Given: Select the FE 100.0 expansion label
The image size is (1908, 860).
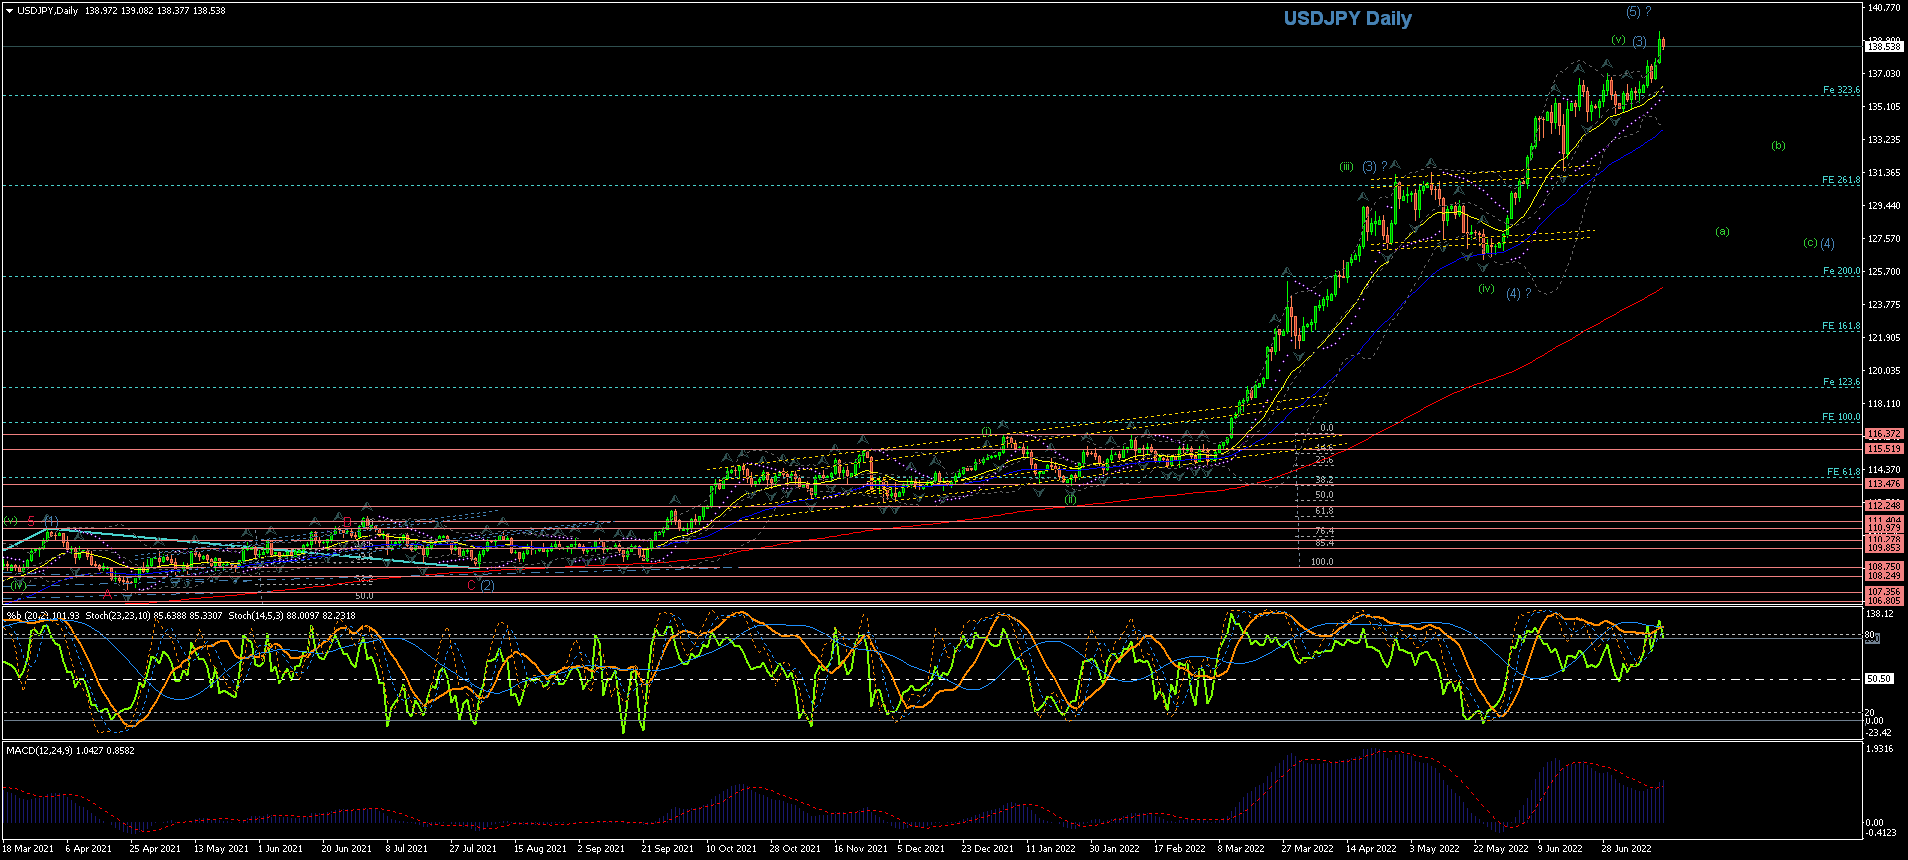Looking at the screenshot, I should click(x=1841, y=417).
